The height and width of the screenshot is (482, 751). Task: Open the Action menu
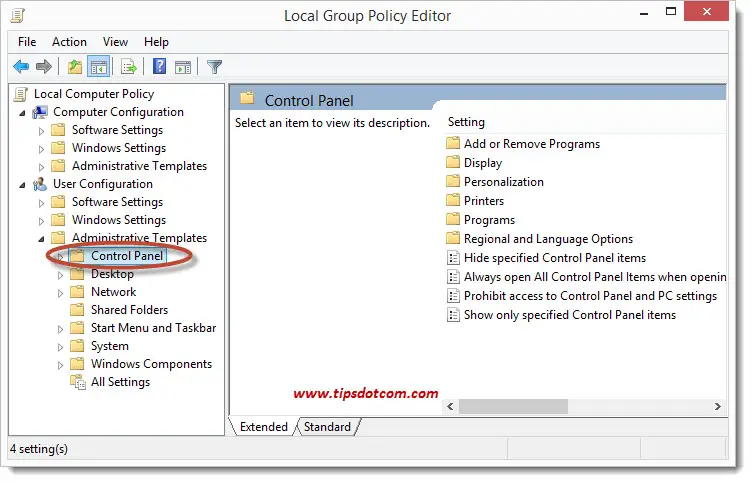click(69, 42)
